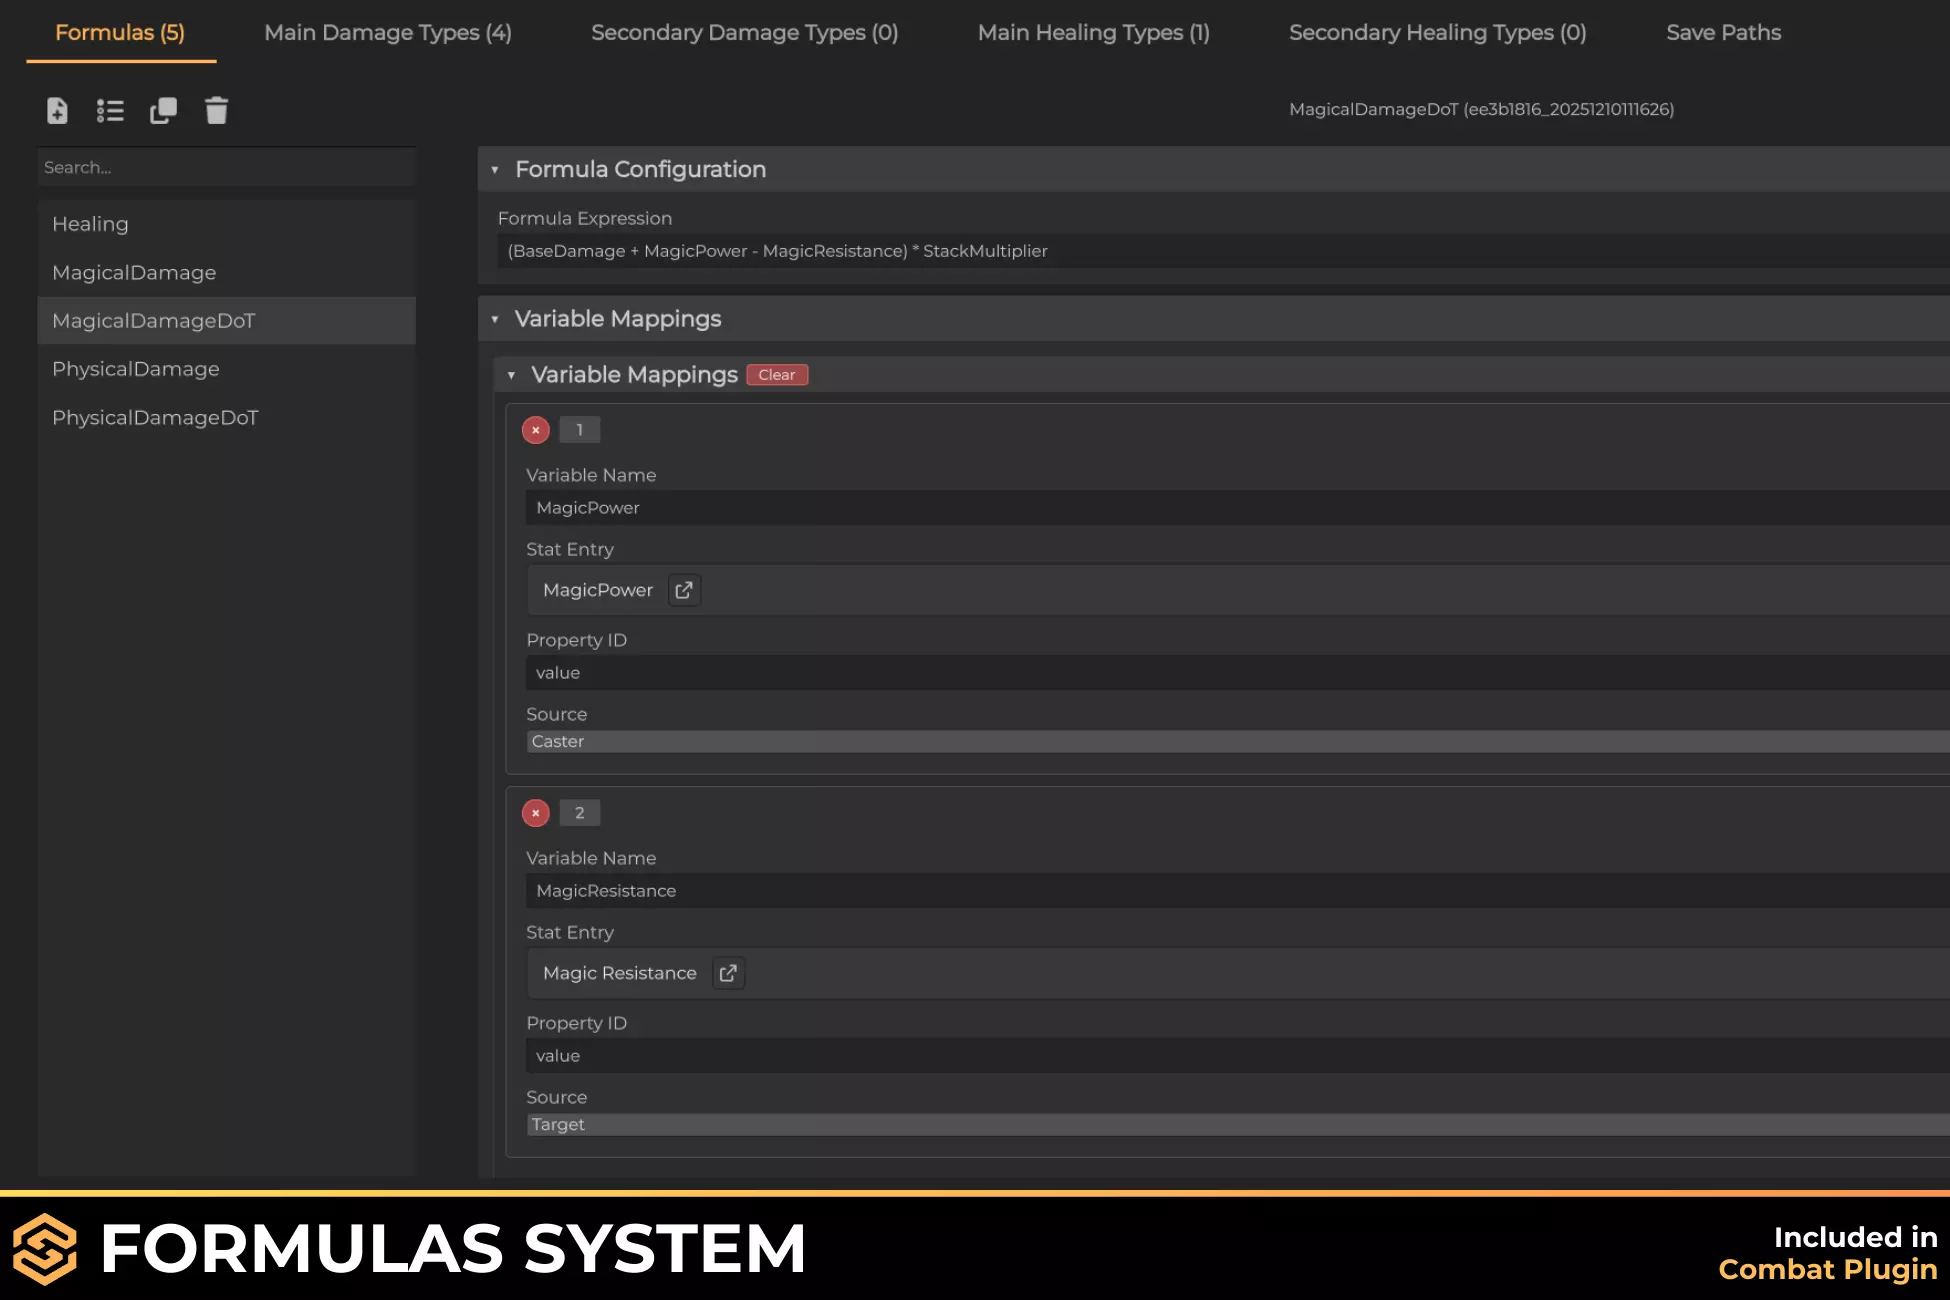Collapse the inner Variable Mappings list
Viewport: 1950px width, 1300px height.
point(511,375)
